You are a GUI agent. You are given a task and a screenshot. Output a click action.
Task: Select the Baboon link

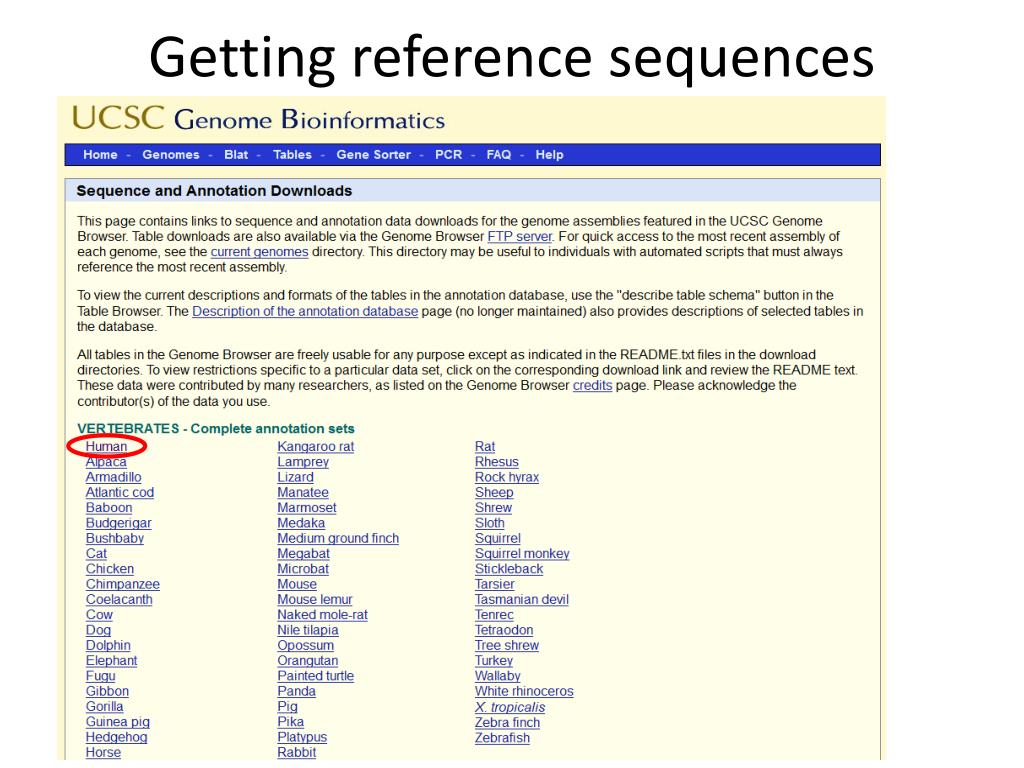tap(109, 508)
